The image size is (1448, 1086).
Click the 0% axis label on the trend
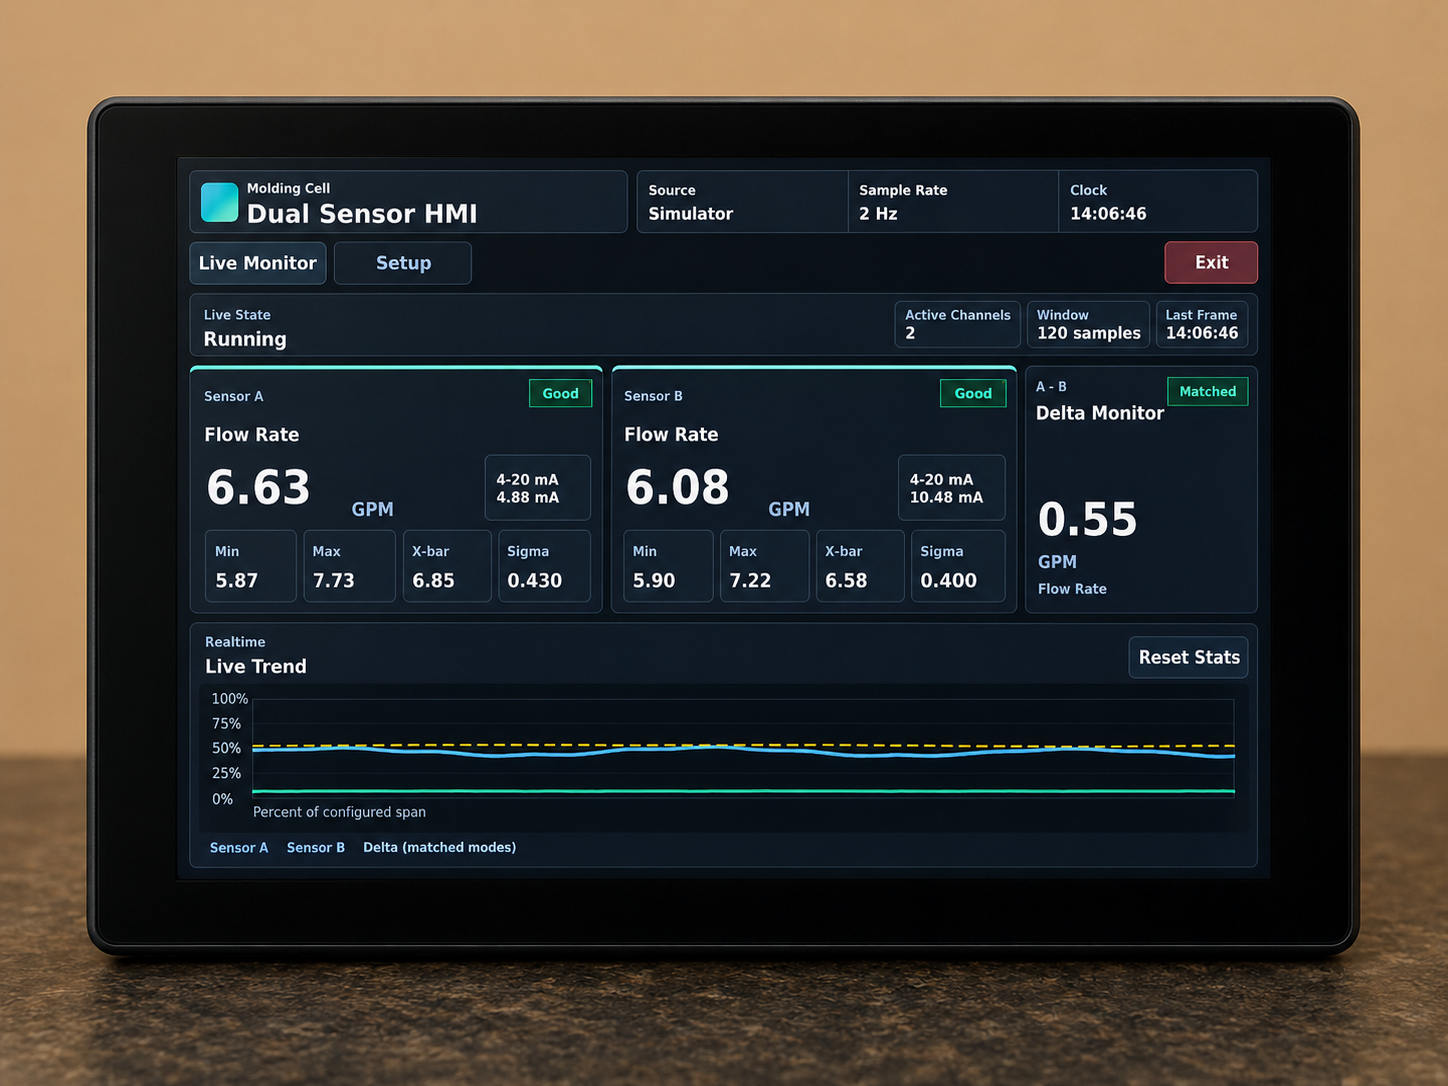(x=222, y=799)
